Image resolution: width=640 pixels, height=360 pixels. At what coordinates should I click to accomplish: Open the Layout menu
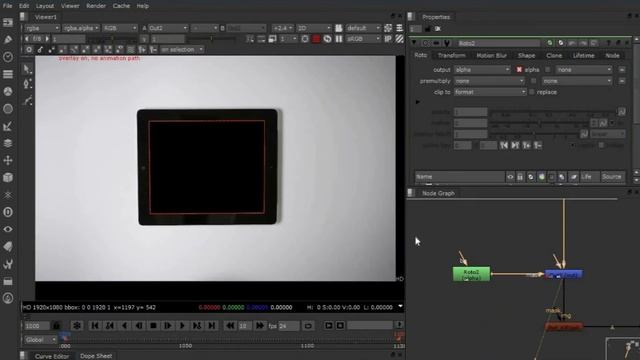[45, 6]
